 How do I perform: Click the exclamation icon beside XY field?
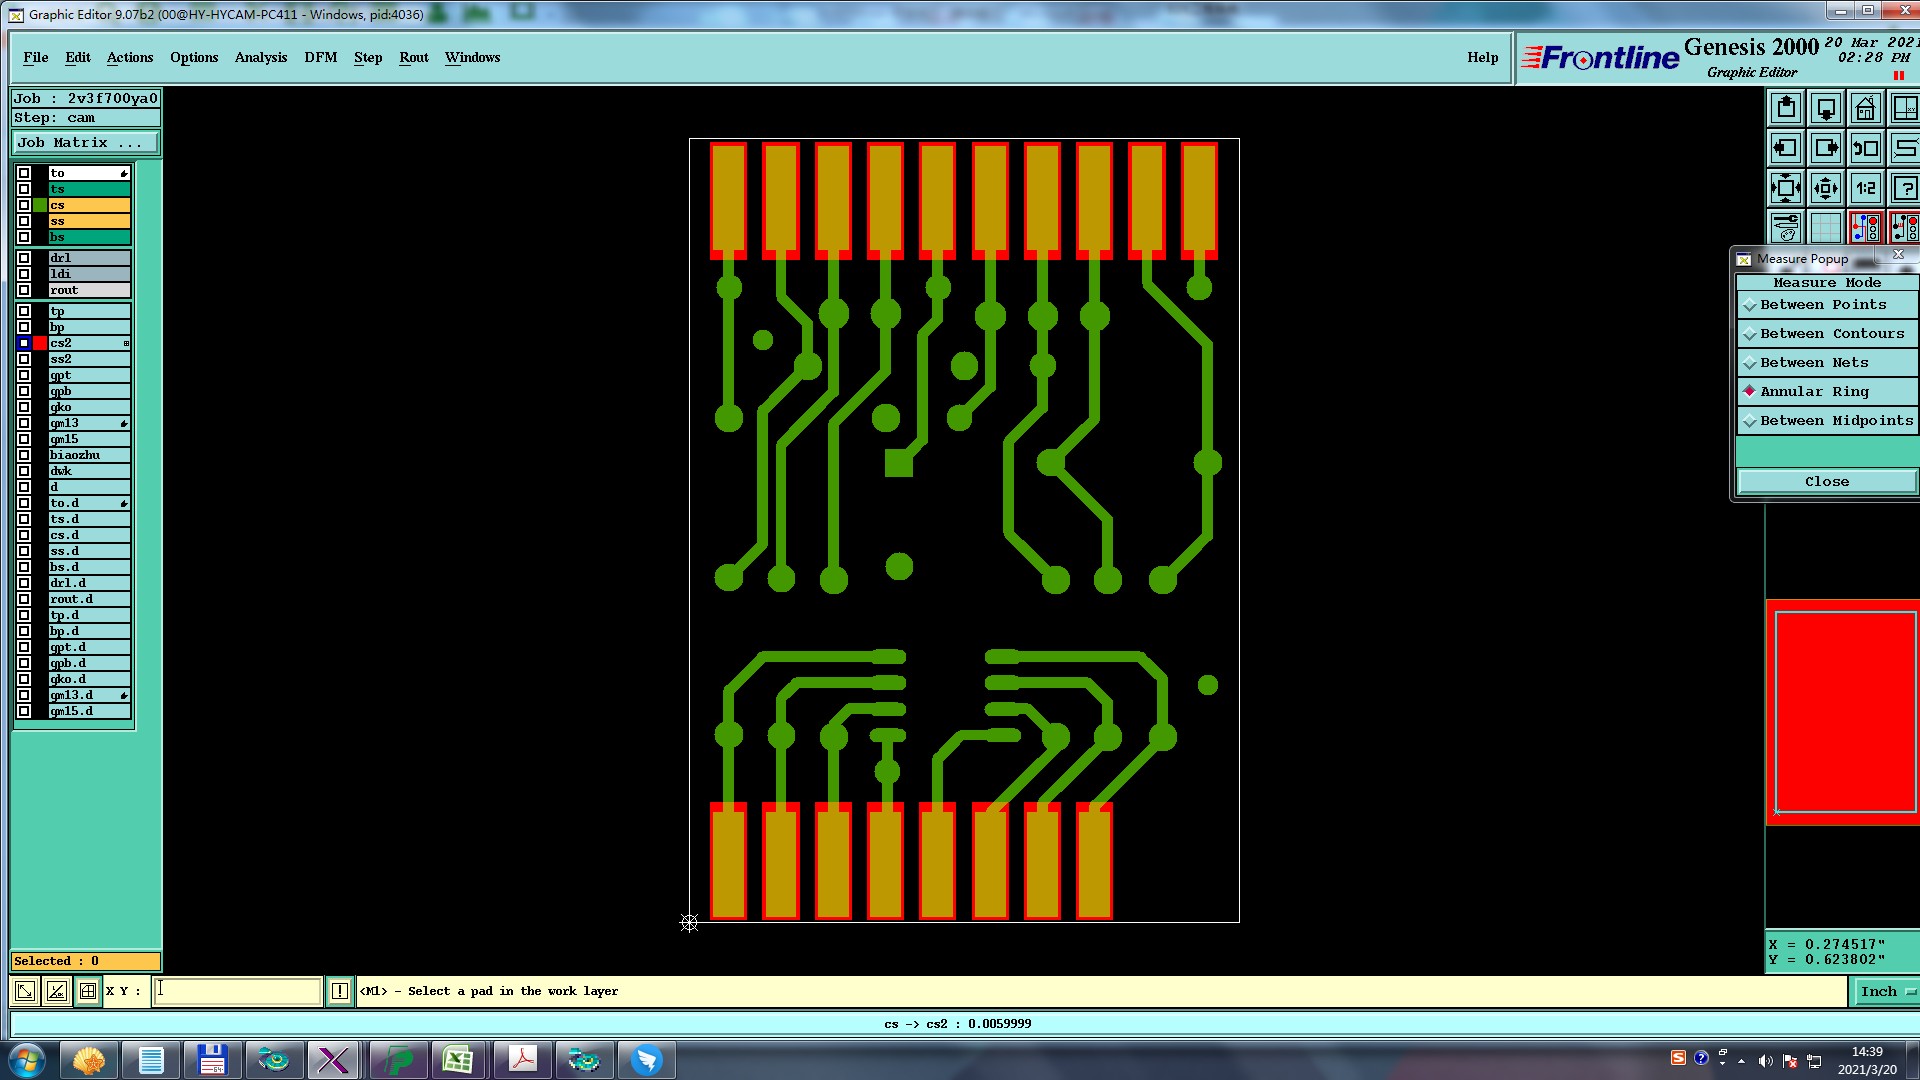click(x=340, y=991)
